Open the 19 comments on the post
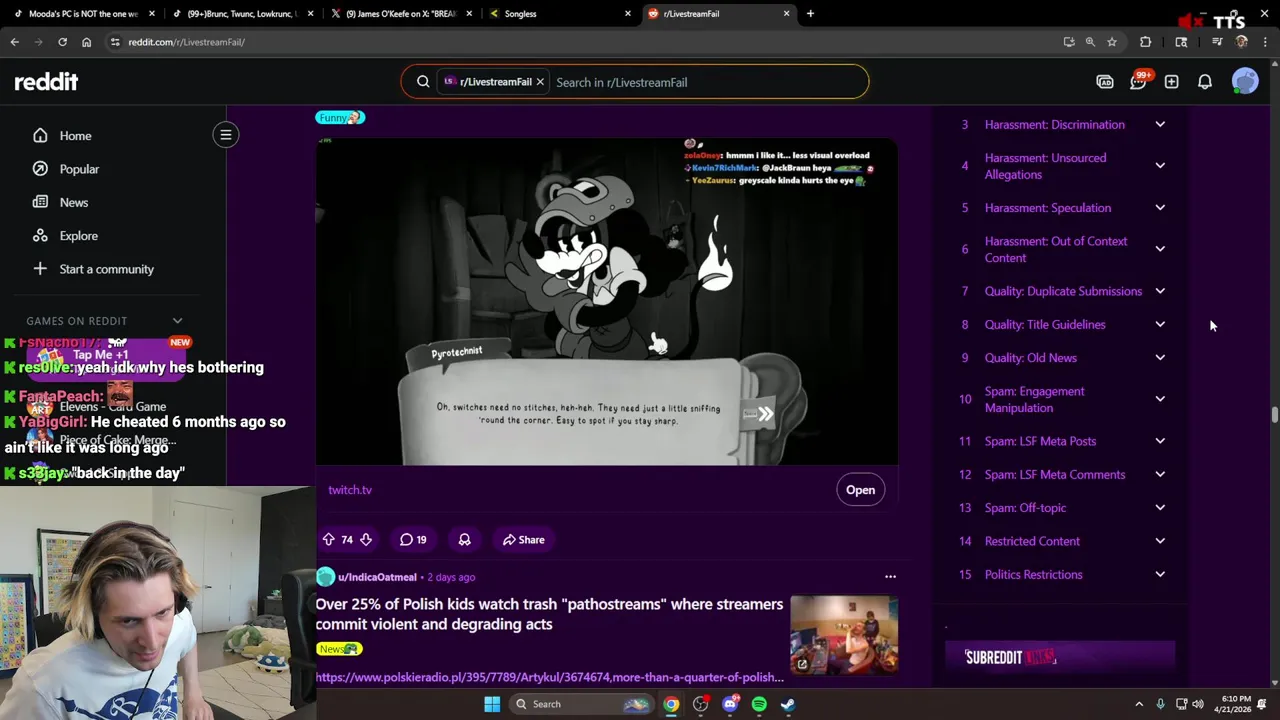This screenshot has height=720, width=1280. [413, 540]
